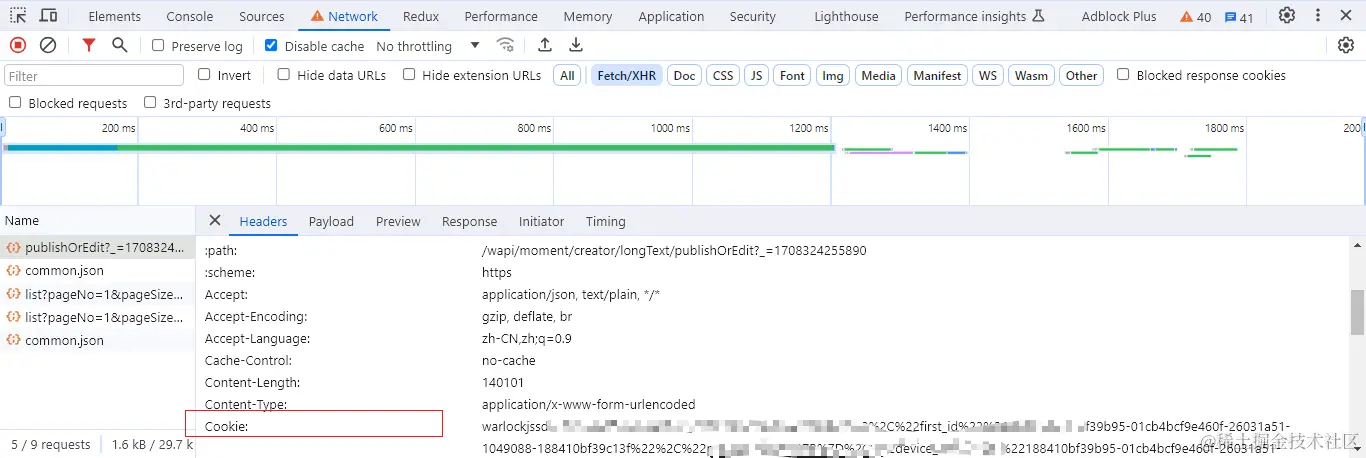Image resolution: width=1366 pixels, height=458 pixels.
Task: Click the Name column header
Action: (x=97, y=221)
